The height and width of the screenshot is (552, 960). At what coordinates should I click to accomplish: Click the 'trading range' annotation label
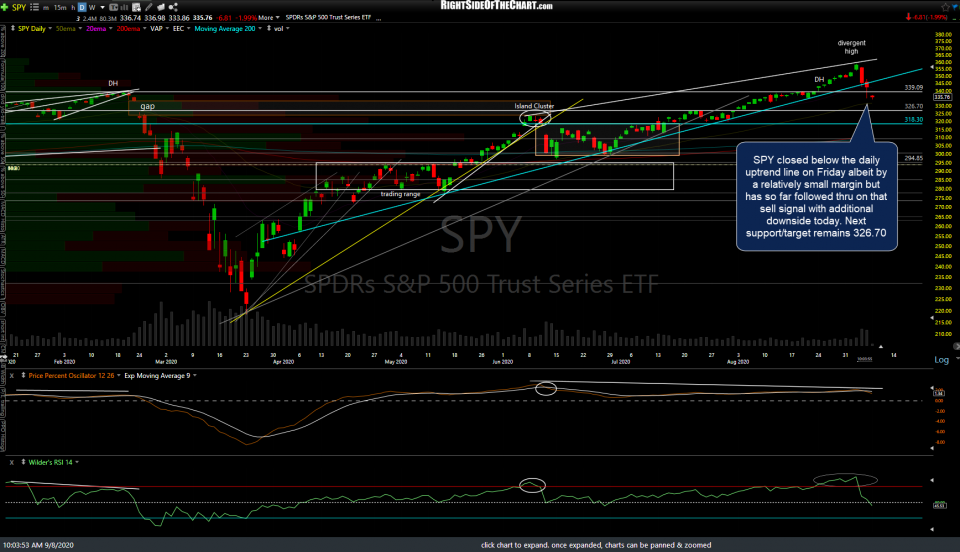tap(400, 194)
